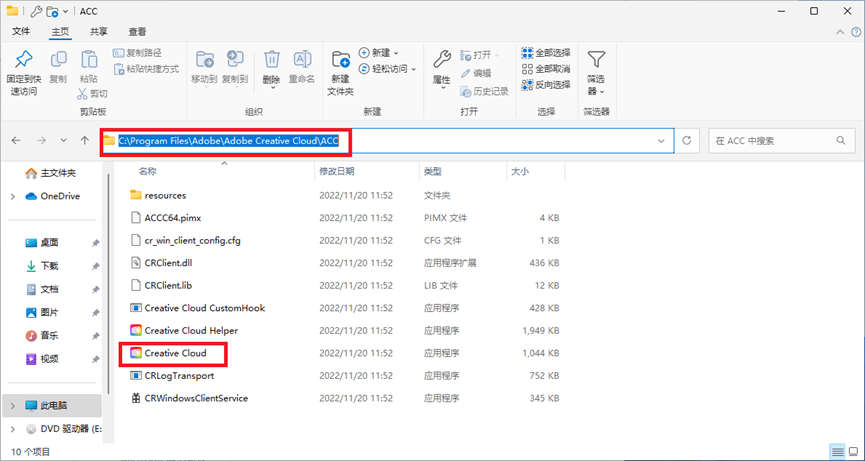Open the Easy access dropdown
865x461 pixels.
click(x=387, y=69)
